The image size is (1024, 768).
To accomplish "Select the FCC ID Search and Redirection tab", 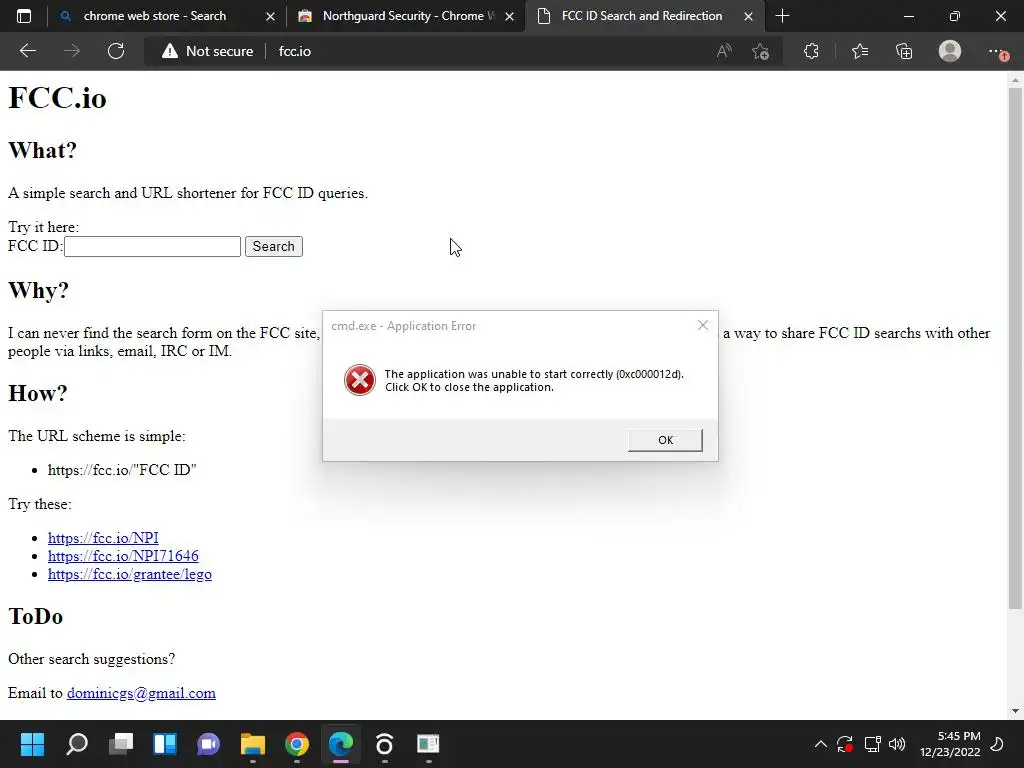I will click(642, 16).
